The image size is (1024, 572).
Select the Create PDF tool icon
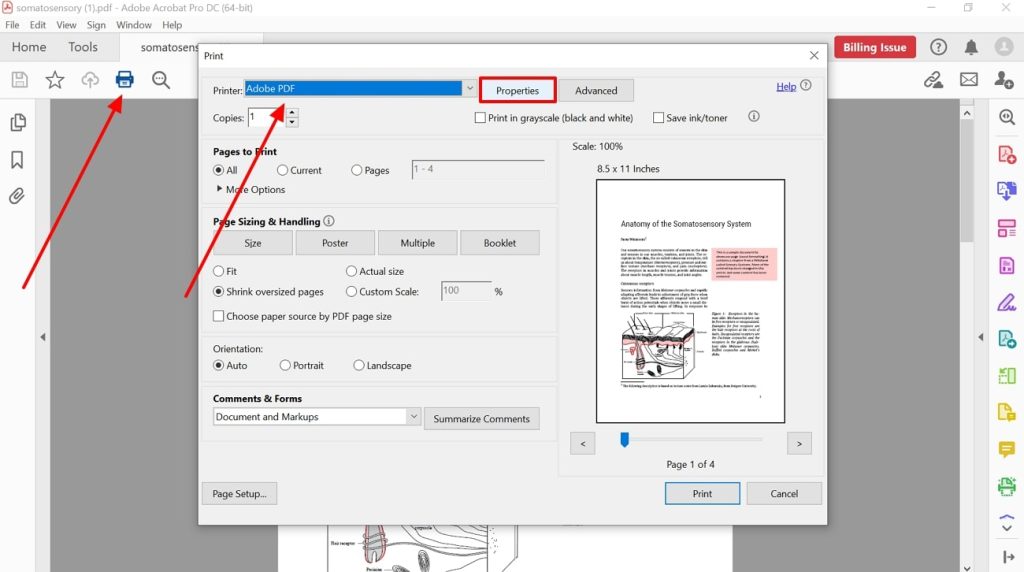(1007, 155)
